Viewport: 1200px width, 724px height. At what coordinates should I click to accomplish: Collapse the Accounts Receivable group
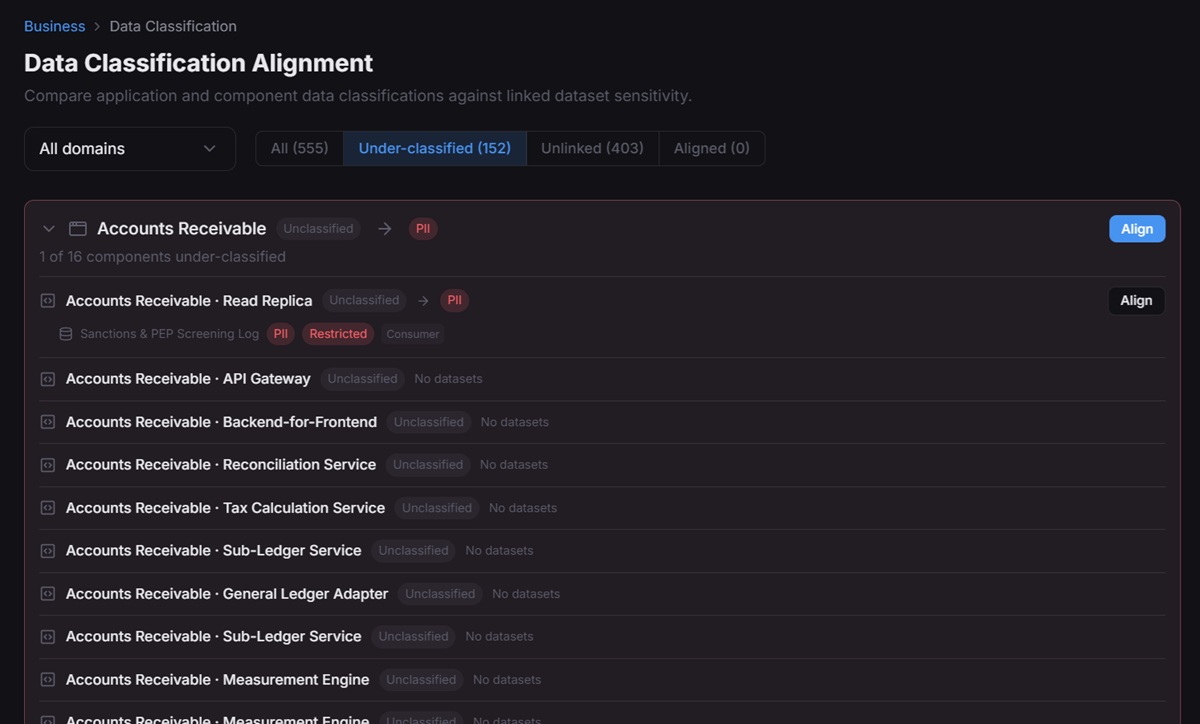click(x=48, y=229)
